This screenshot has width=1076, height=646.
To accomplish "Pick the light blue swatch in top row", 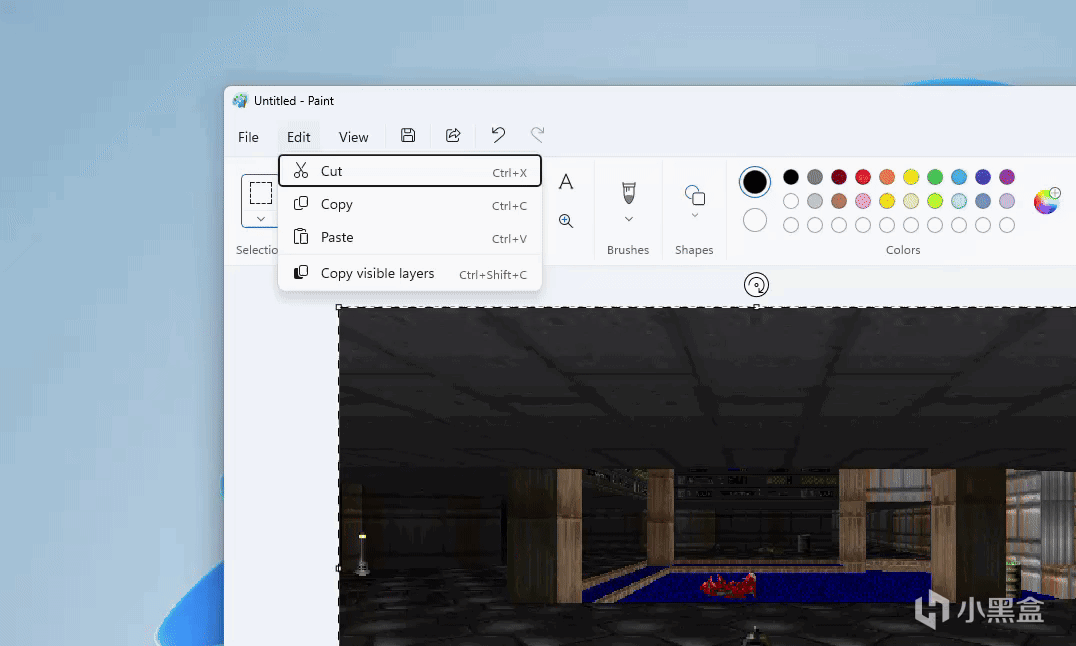I will (x=959, y=177).
